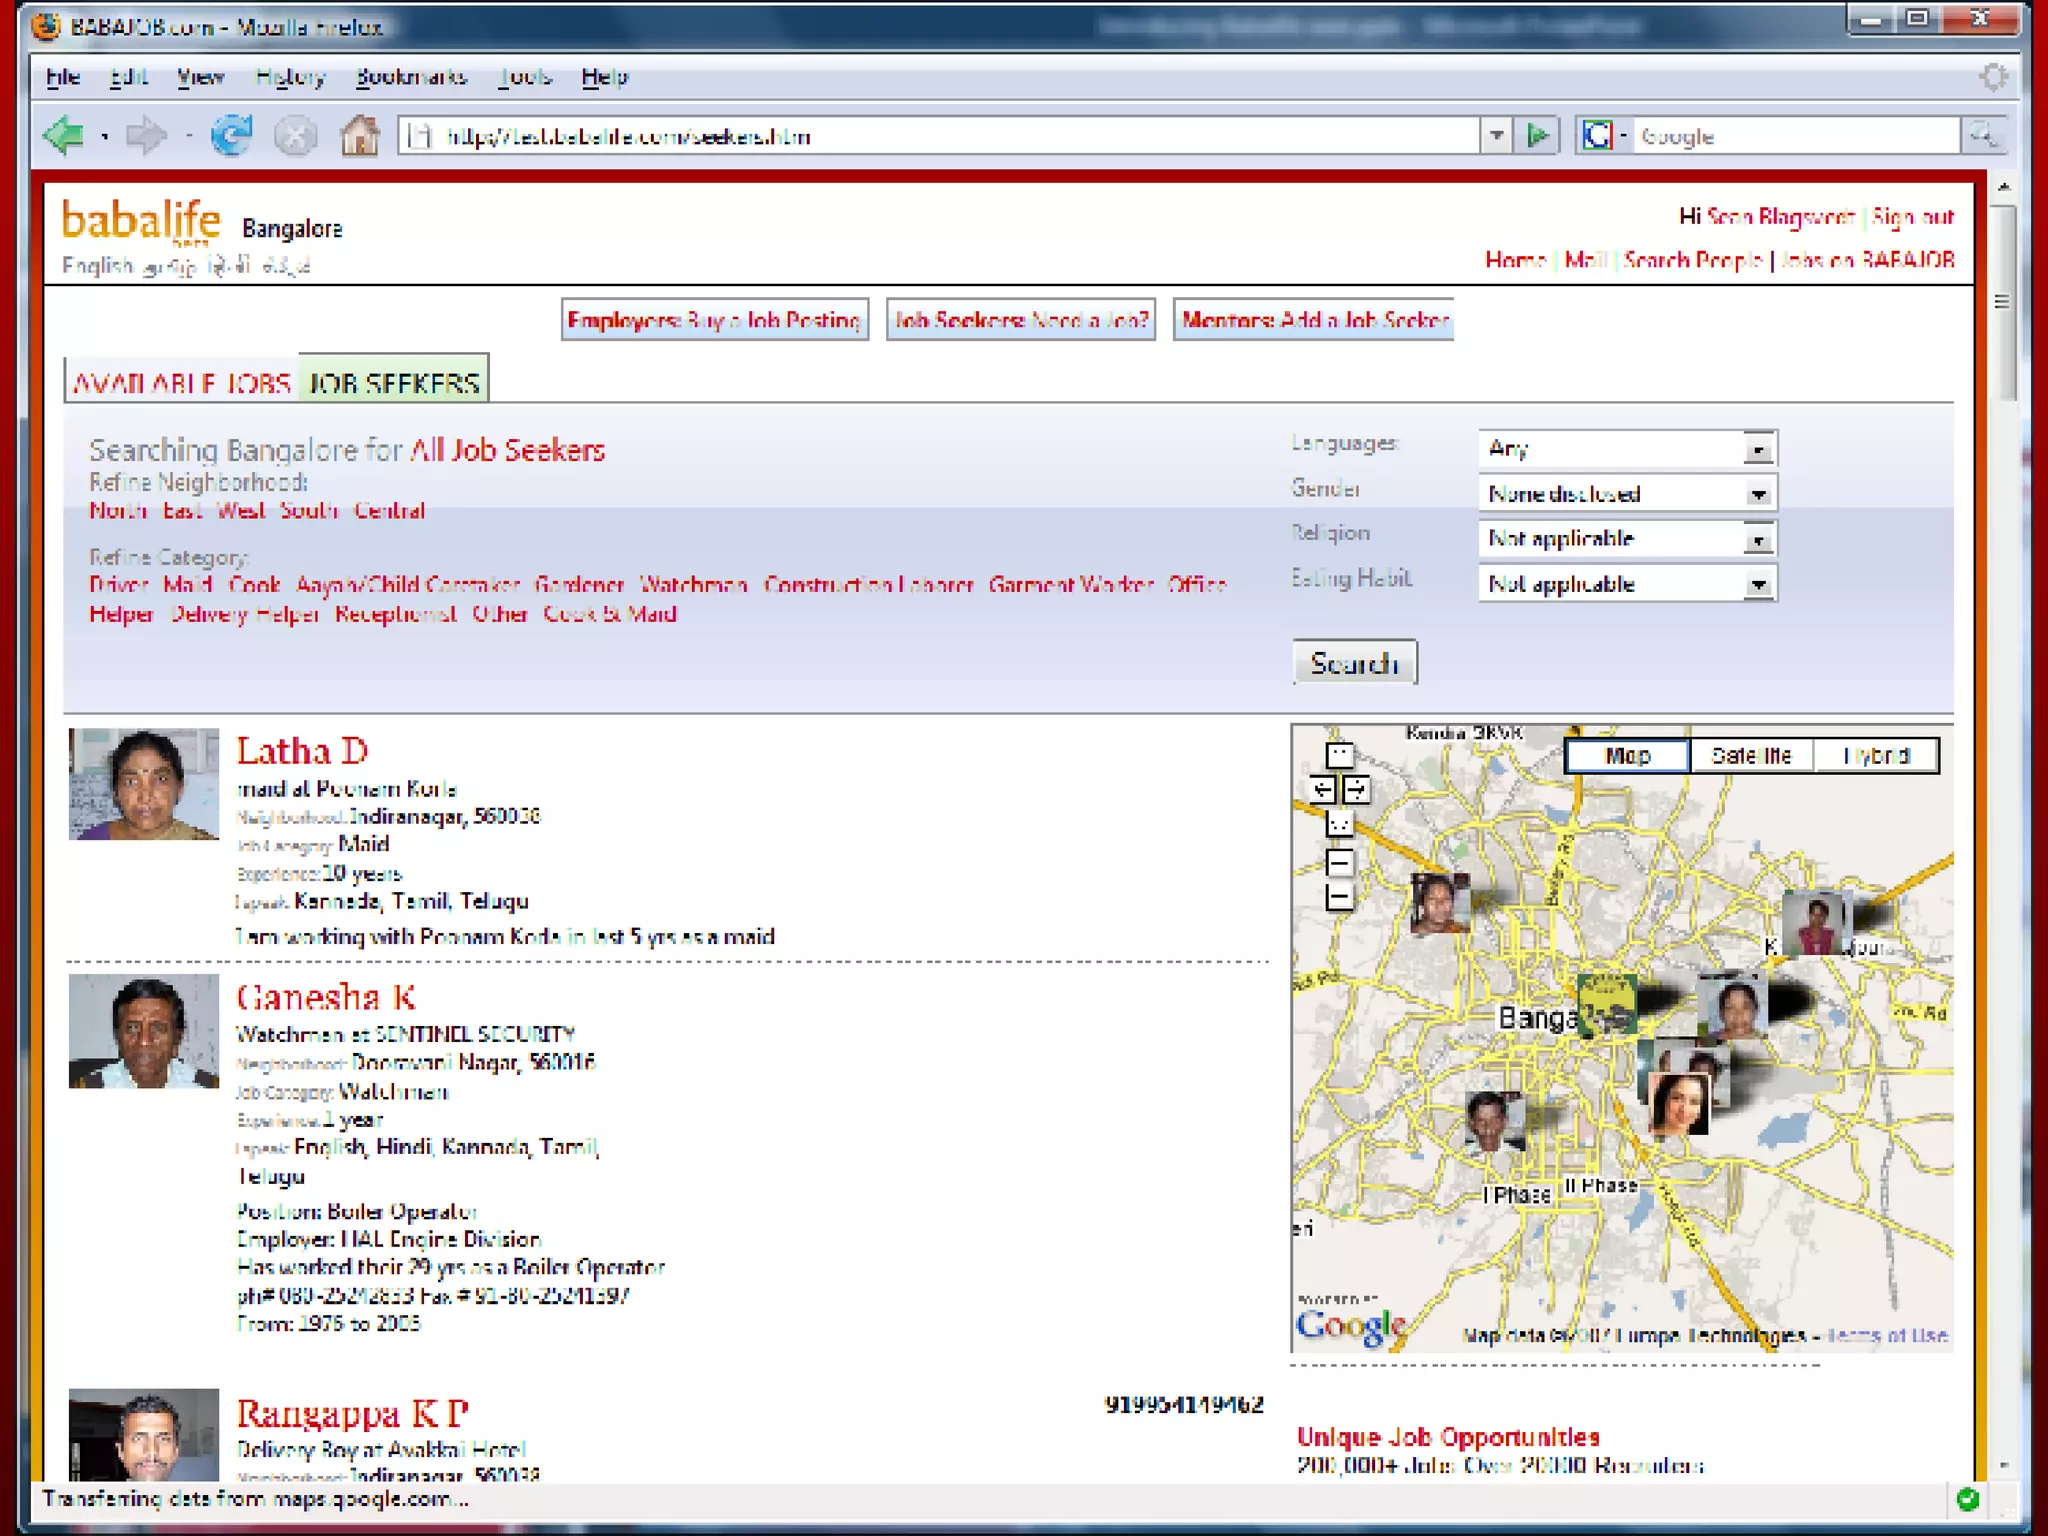Open the Languages dropdown
This screenshot has width=2048, height=1536.
pos(1757,449)
